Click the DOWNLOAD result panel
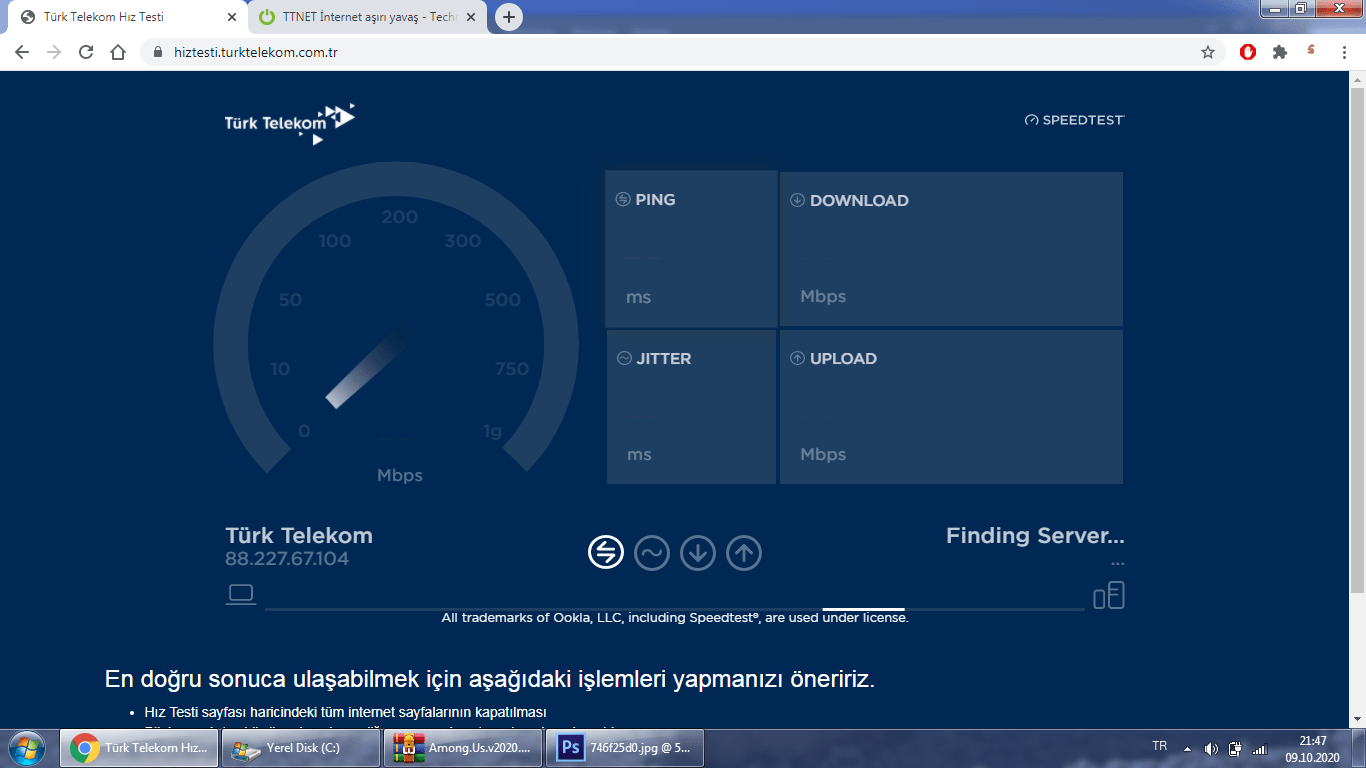Image resolution: width=1366 pixels, height=768 pixels. point(951,249)
